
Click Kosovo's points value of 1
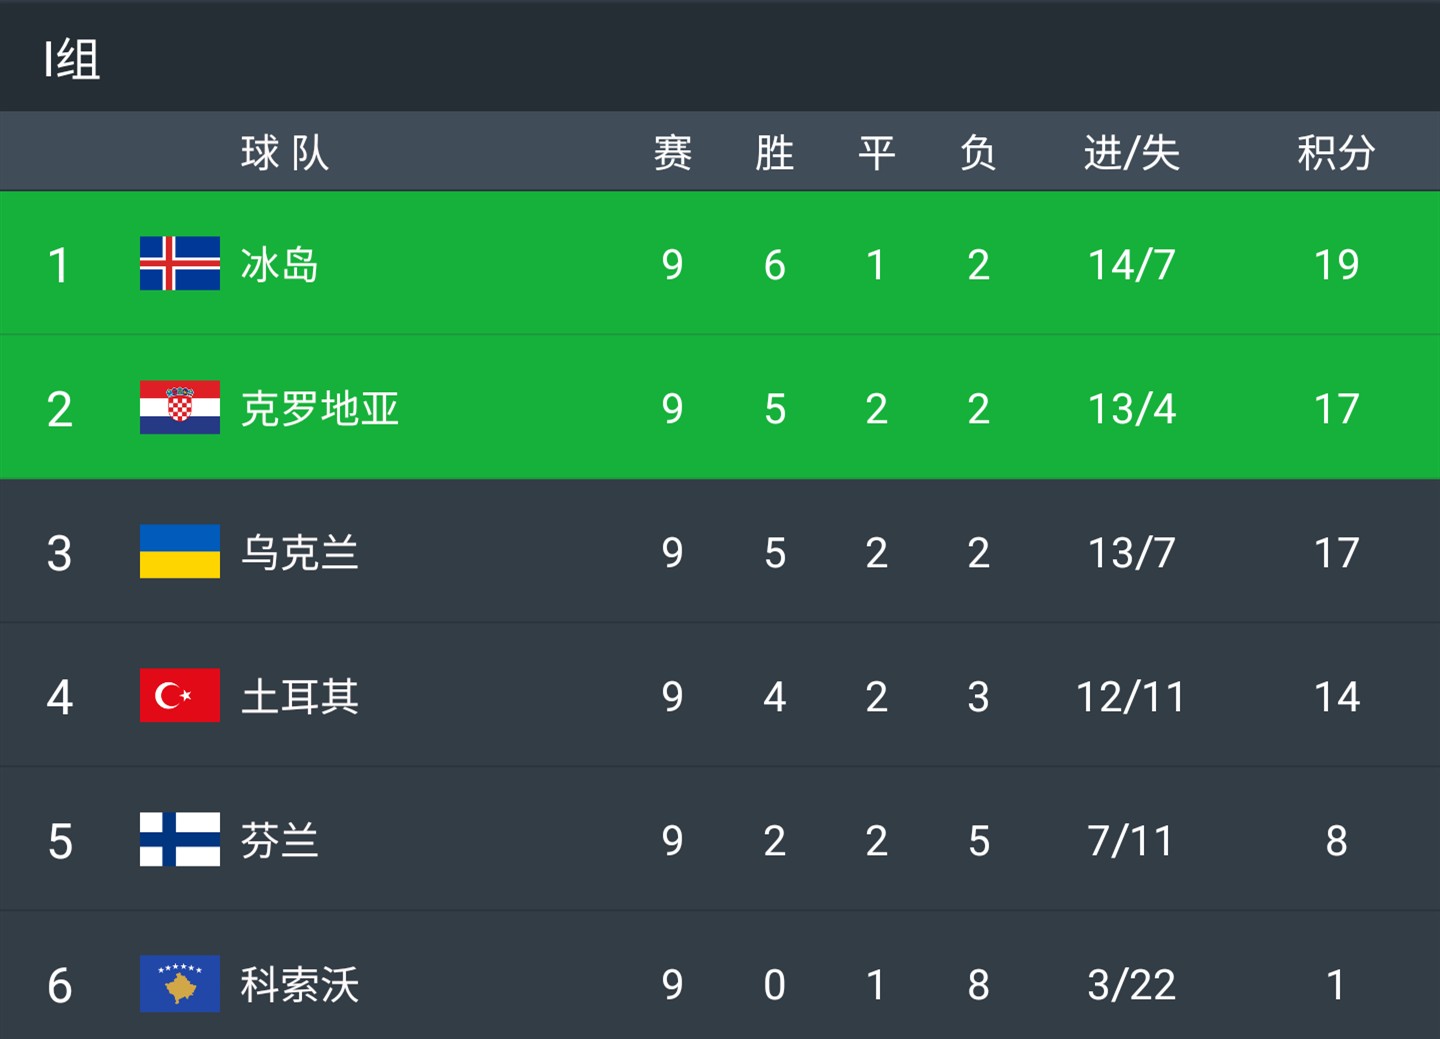(1336, 985)
